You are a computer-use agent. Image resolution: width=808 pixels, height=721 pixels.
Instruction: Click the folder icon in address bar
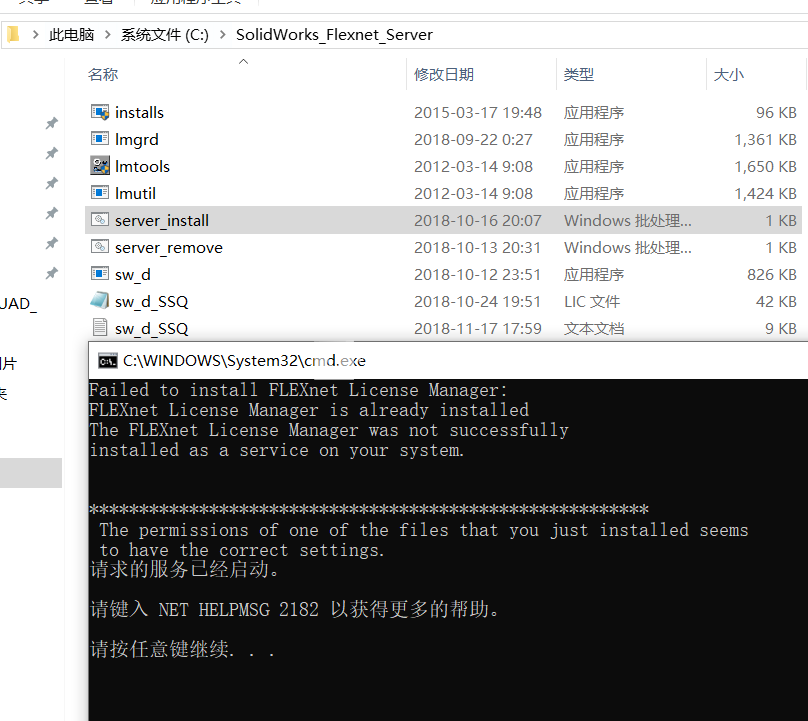tap(12, 35)
